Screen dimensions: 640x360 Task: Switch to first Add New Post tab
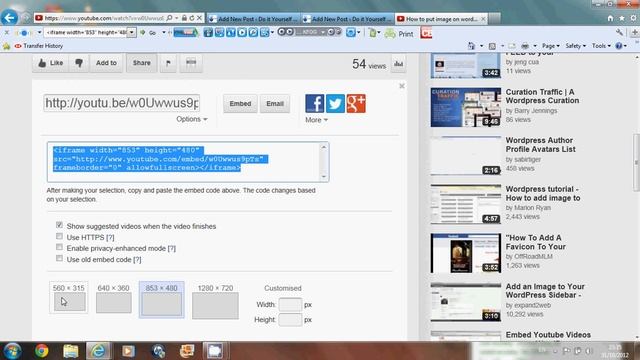[x=253, y=19]
